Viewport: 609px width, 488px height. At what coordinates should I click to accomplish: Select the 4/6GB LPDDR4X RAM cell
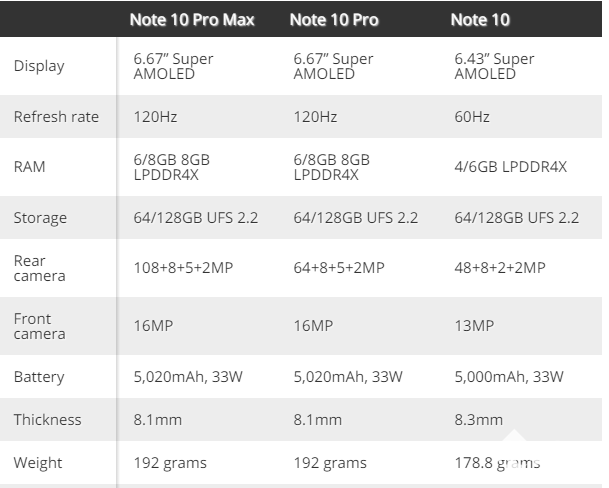[510, 167]
